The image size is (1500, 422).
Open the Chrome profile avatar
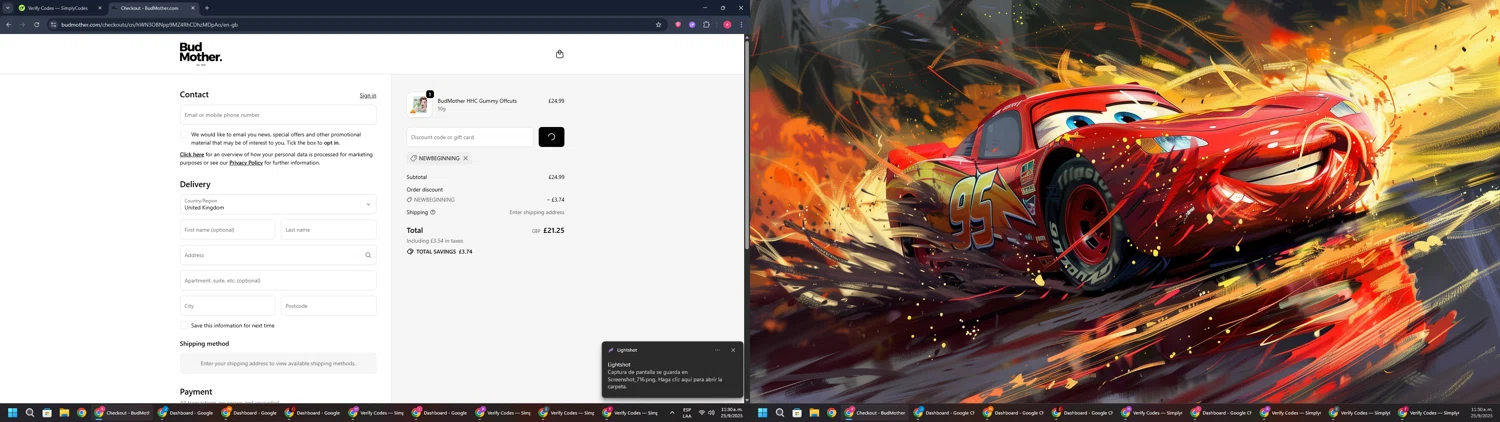(x=727, y=24)
